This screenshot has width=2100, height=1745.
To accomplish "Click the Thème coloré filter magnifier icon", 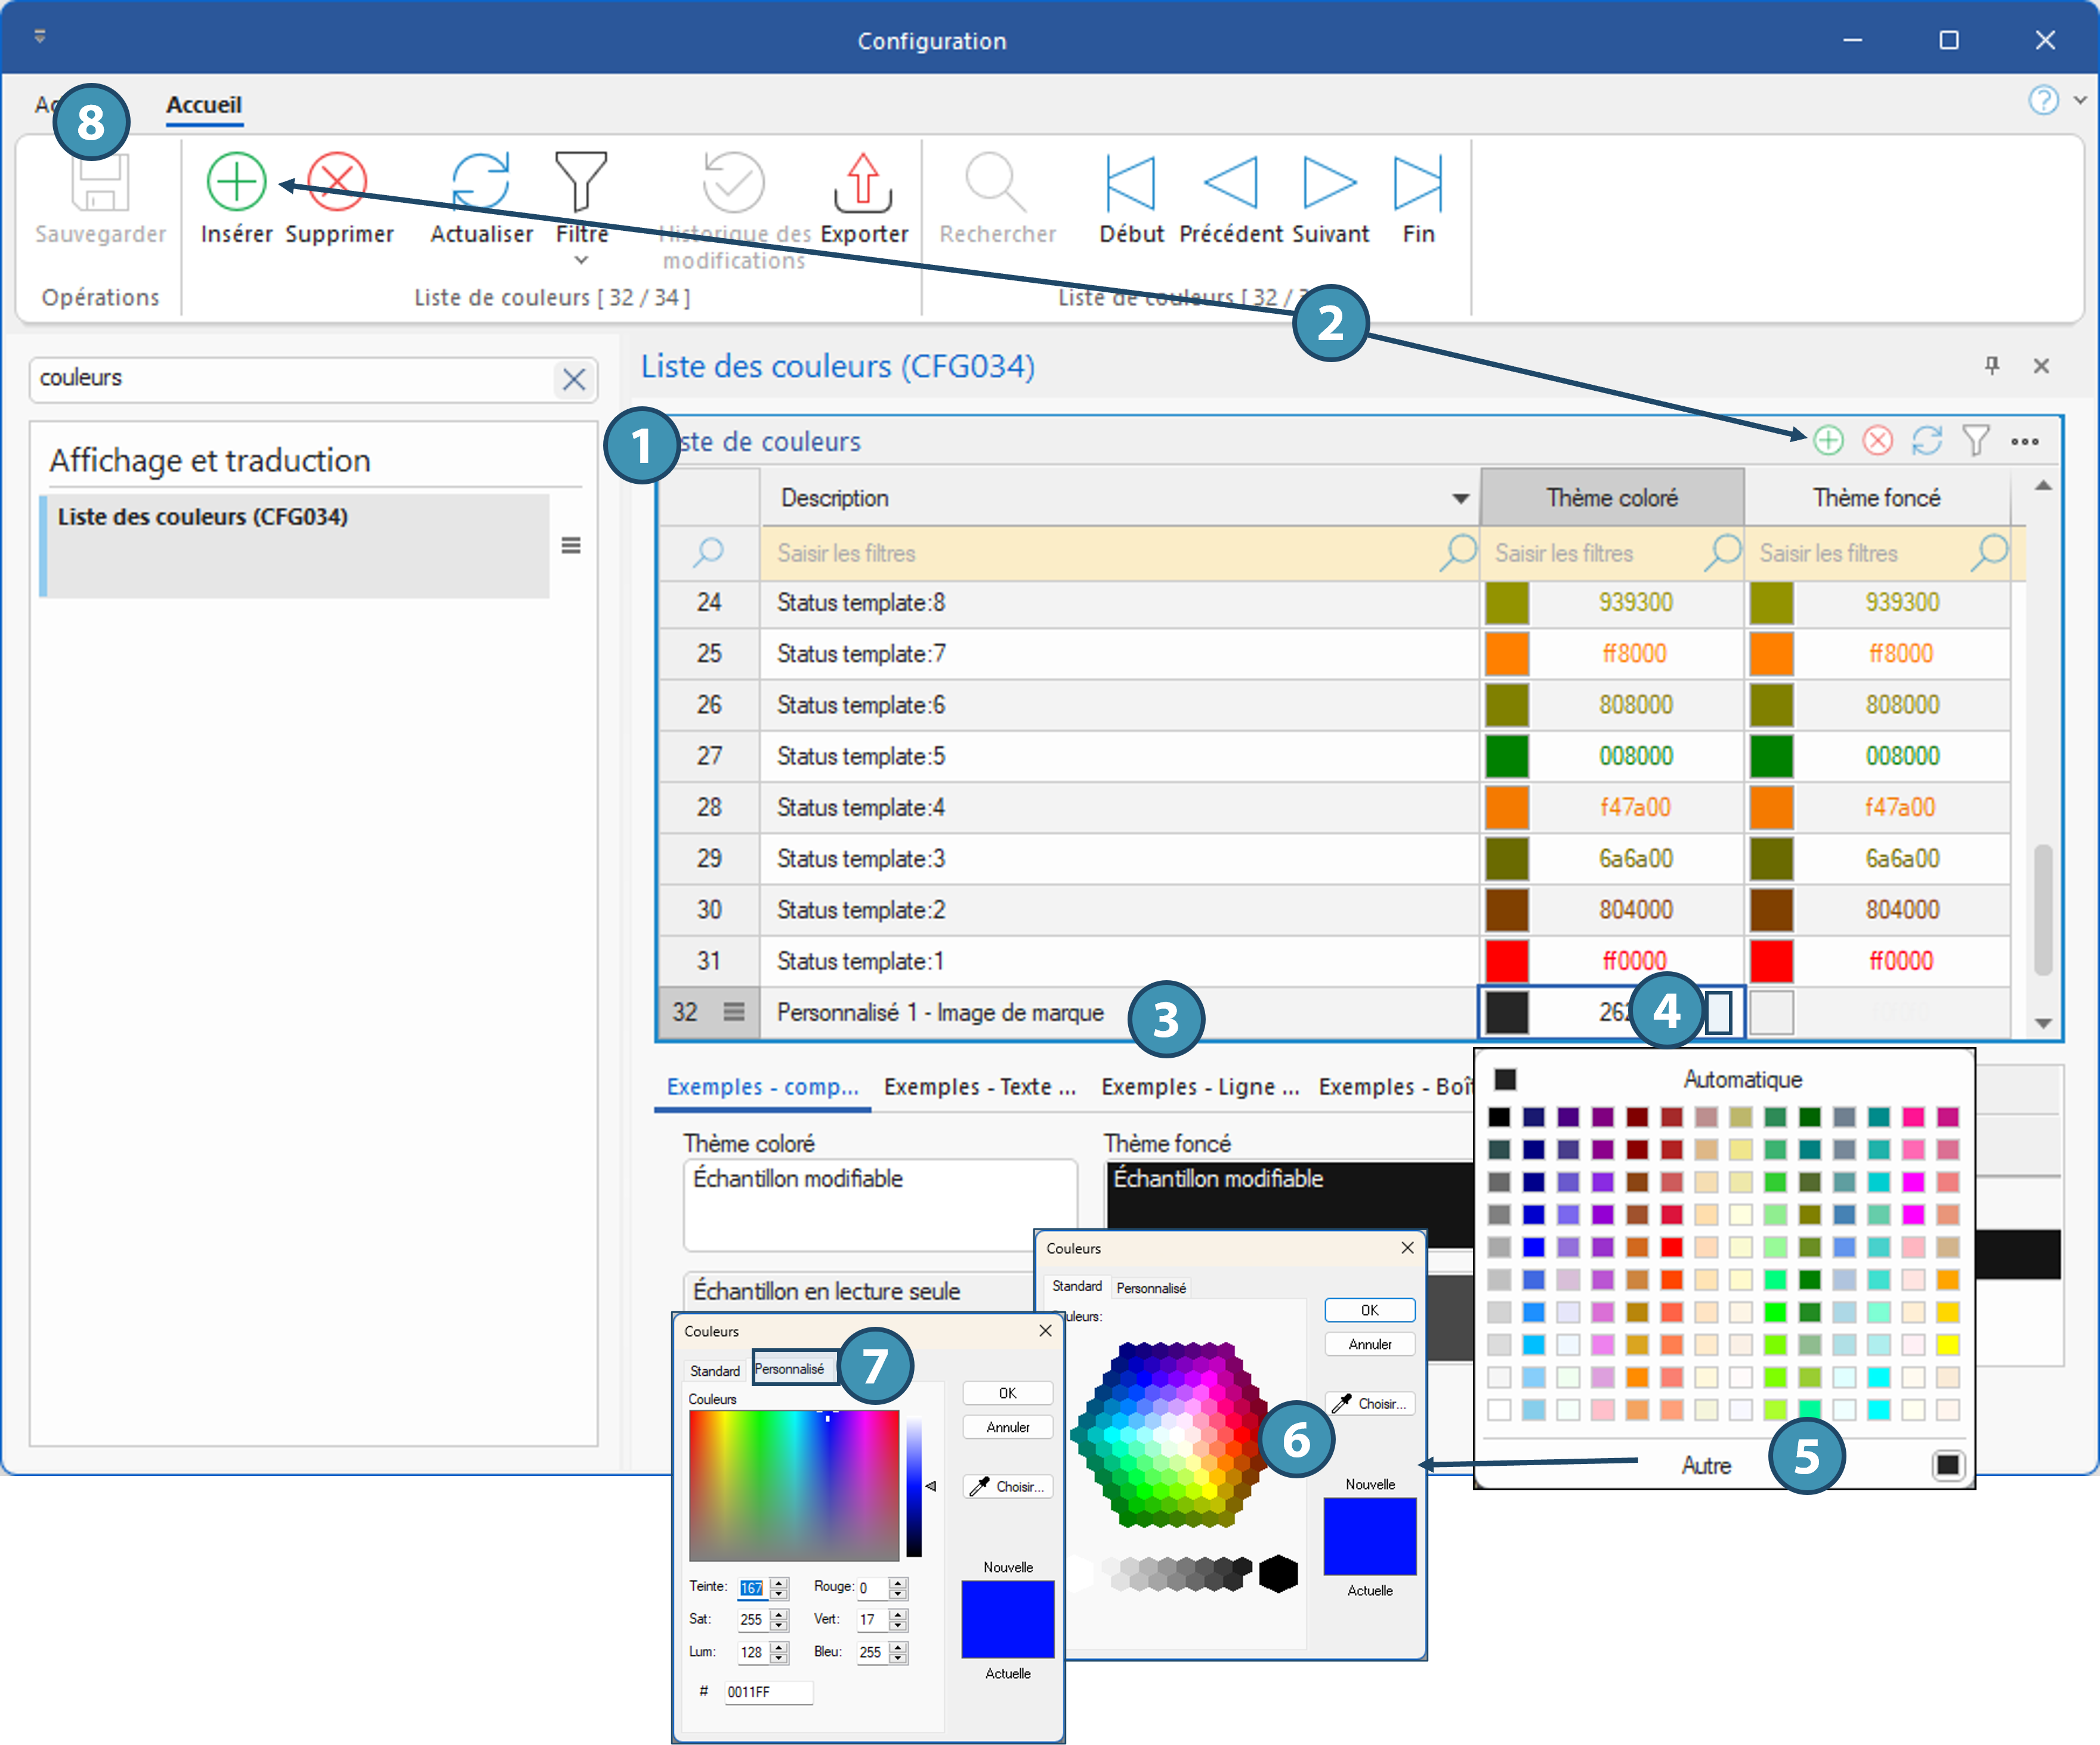I will (x=1723, y=552).
